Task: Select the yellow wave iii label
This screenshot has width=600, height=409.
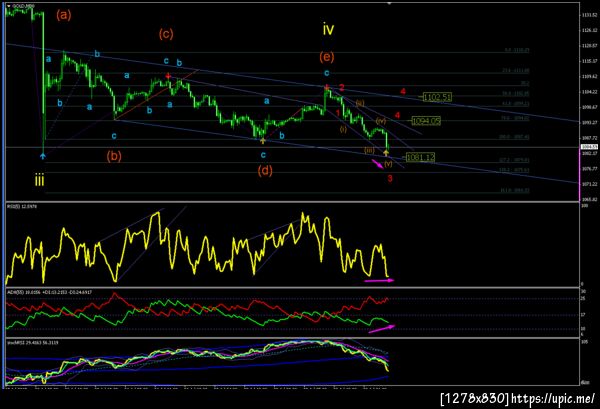Action: point(39,180)
